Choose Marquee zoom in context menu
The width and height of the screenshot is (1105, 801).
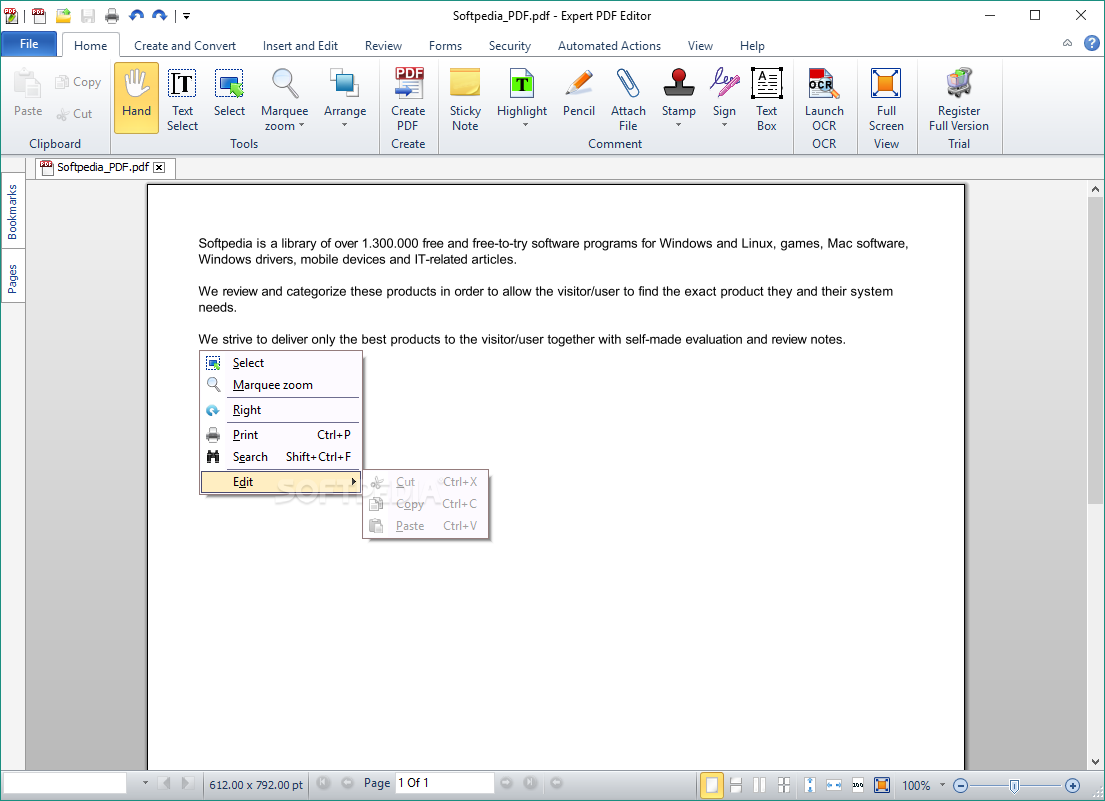(x=282, y=385)
